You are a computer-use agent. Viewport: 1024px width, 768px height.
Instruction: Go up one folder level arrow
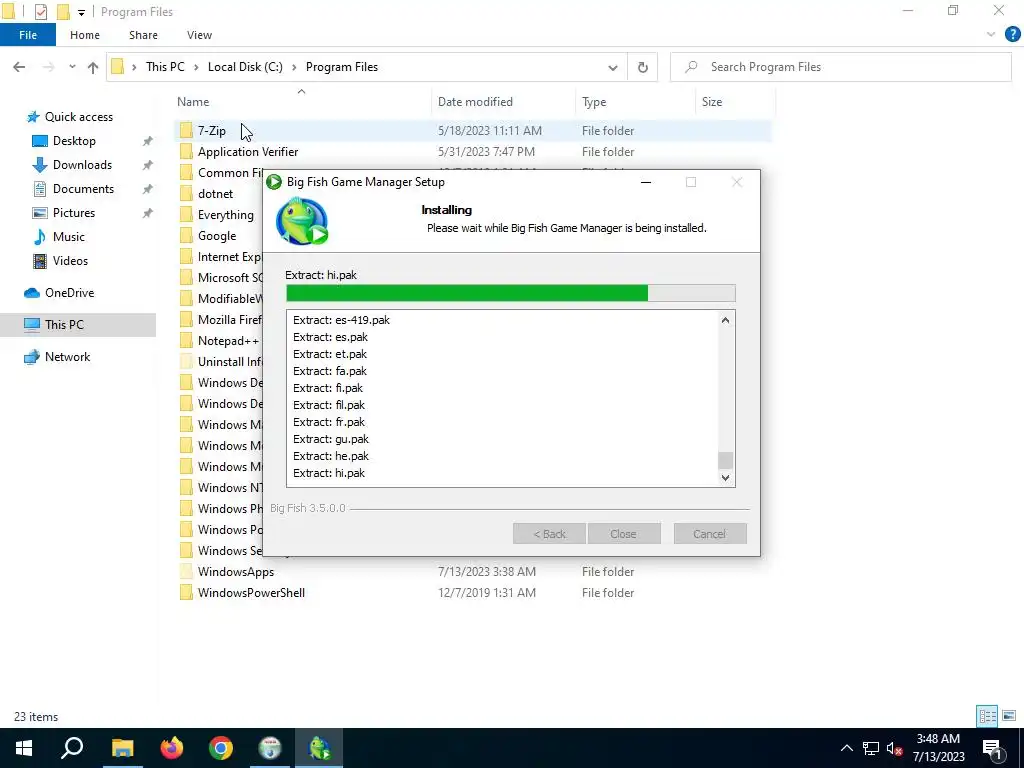point(93,67)
